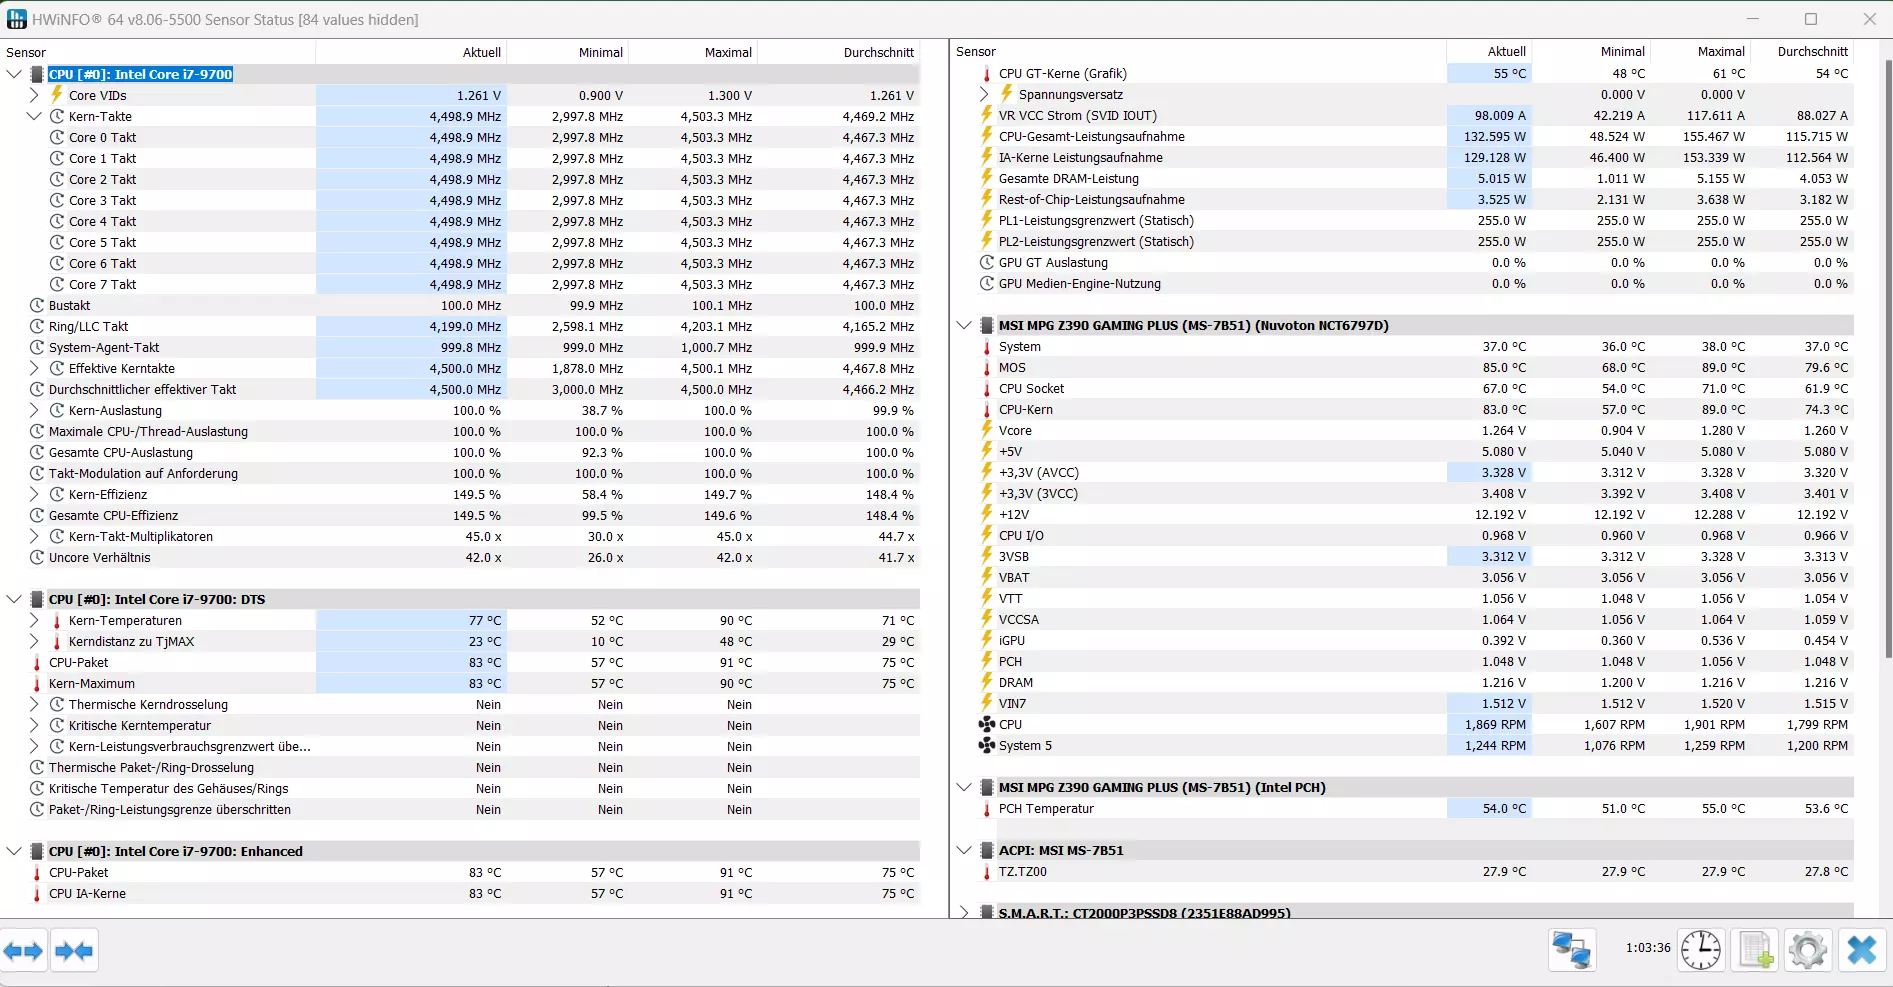Screen dimensions: 1893x987
Task: Expand the Spannungsversatz row
Action: pos(984,94)
